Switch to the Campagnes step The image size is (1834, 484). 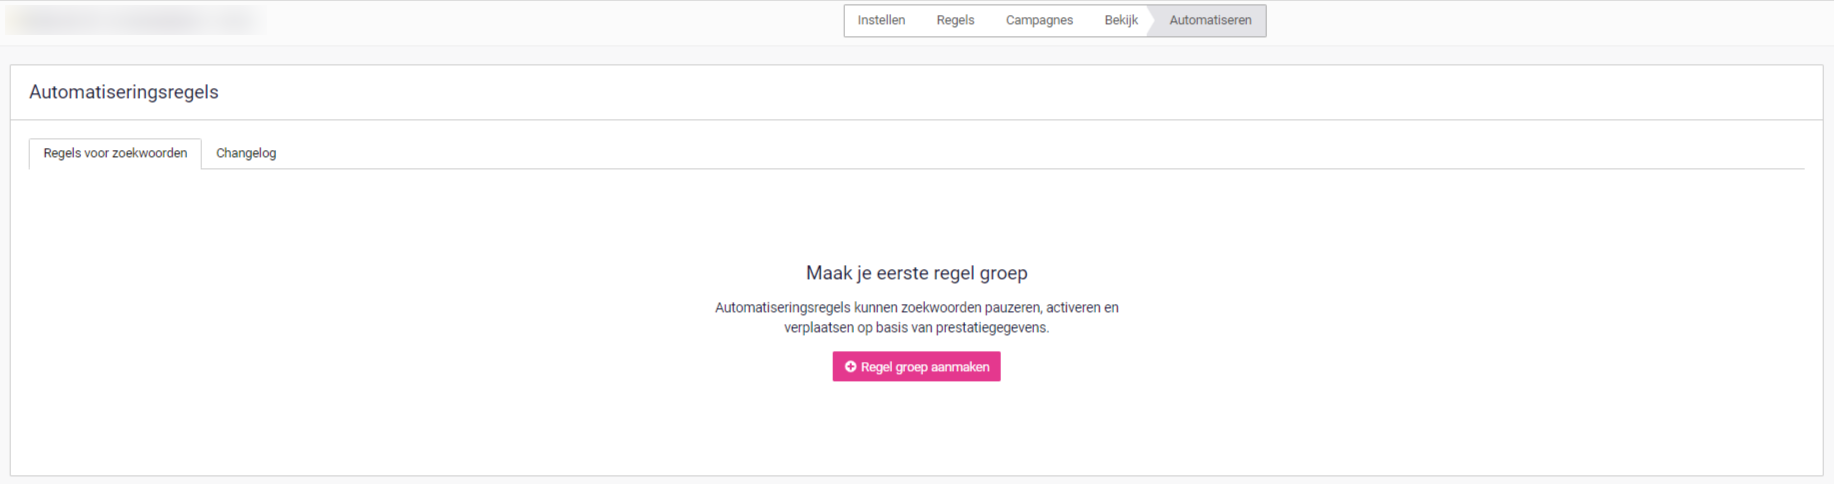click(1039, 20)
